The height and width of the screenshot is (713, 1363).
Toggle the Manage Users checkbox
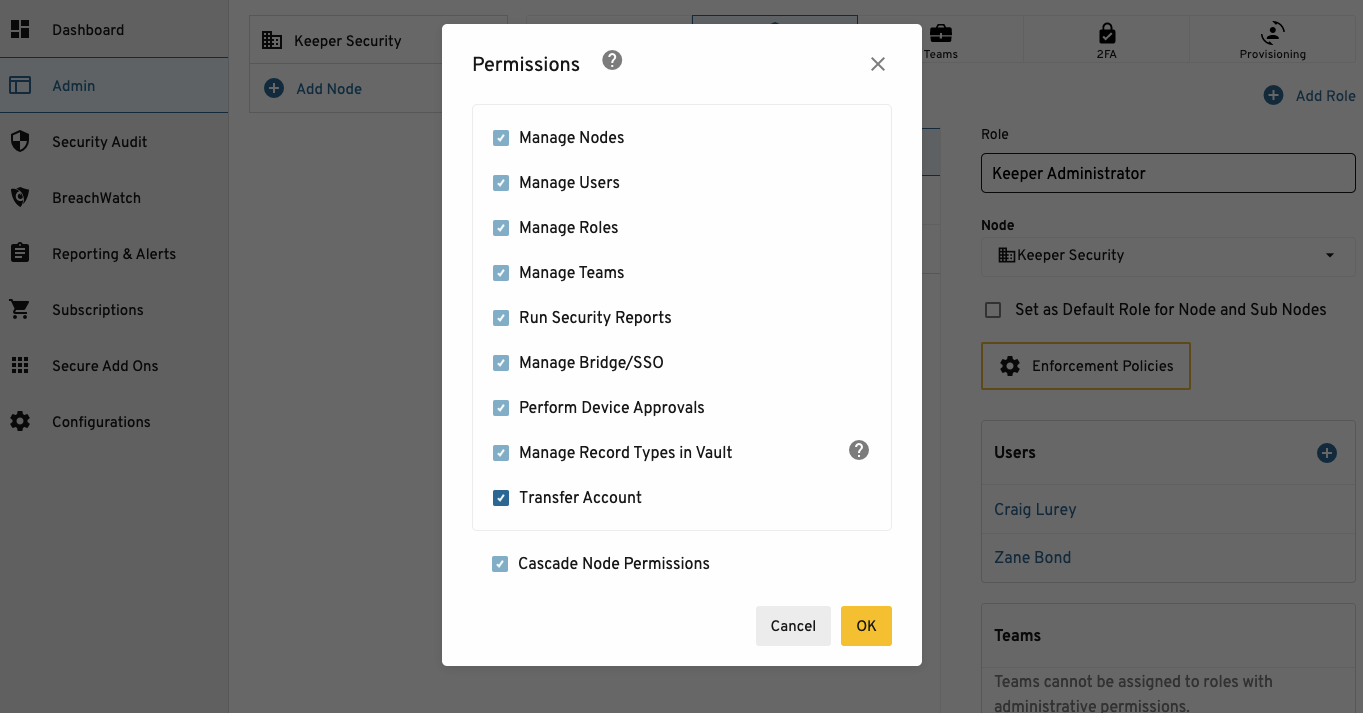click(x=501, y=183)
